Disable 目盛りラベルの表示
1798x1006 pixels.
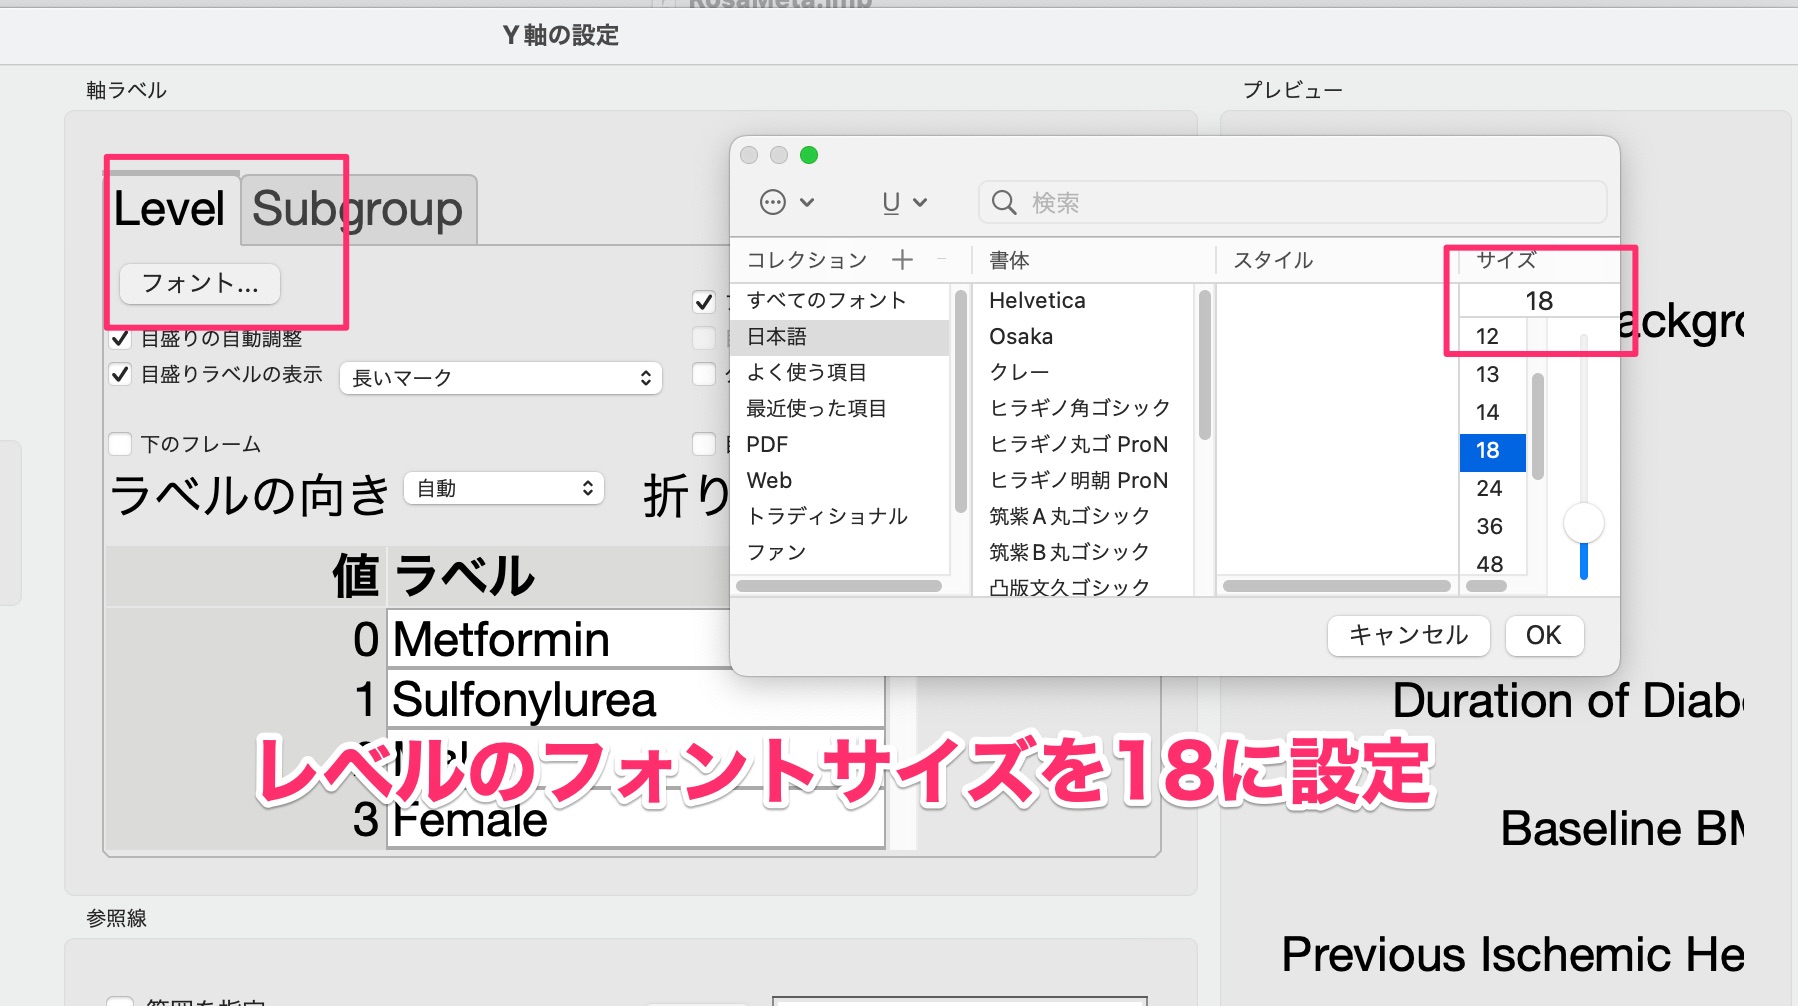coord(122,374)
